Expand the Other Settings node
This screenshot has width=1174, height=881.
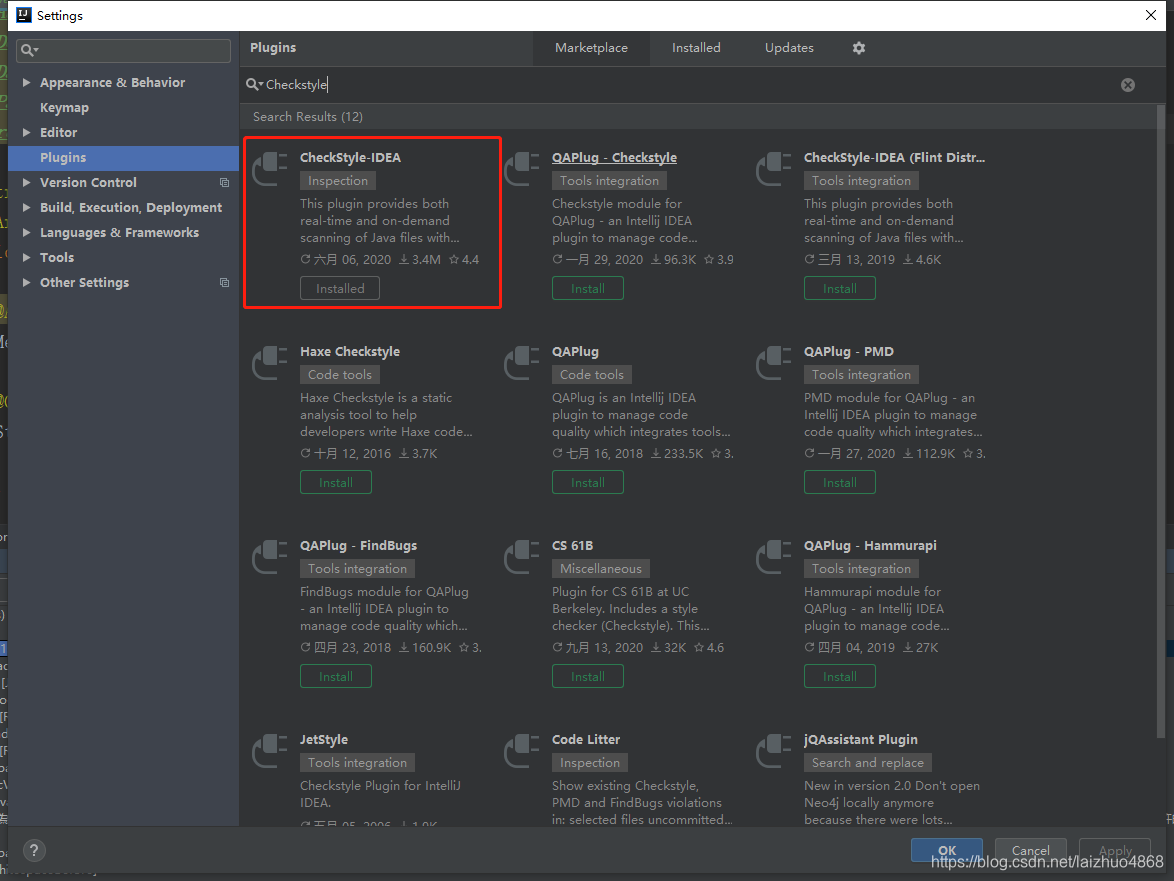coord(26,282)
